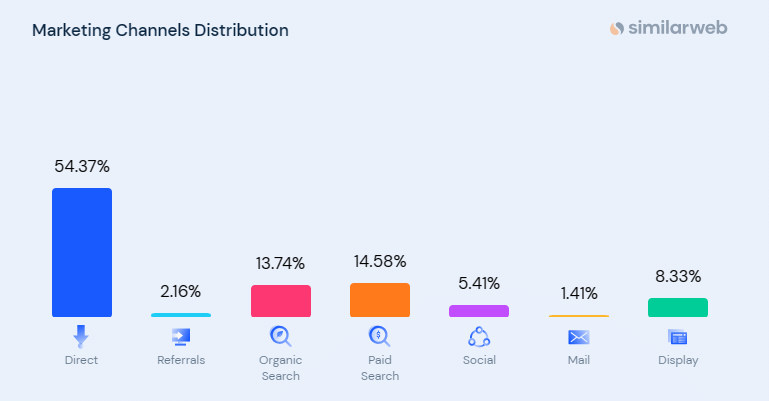This screenshot has width=769, height=401.
Task: Select the thin light-blue Referrals bar
Action: (x=181, y=315)
